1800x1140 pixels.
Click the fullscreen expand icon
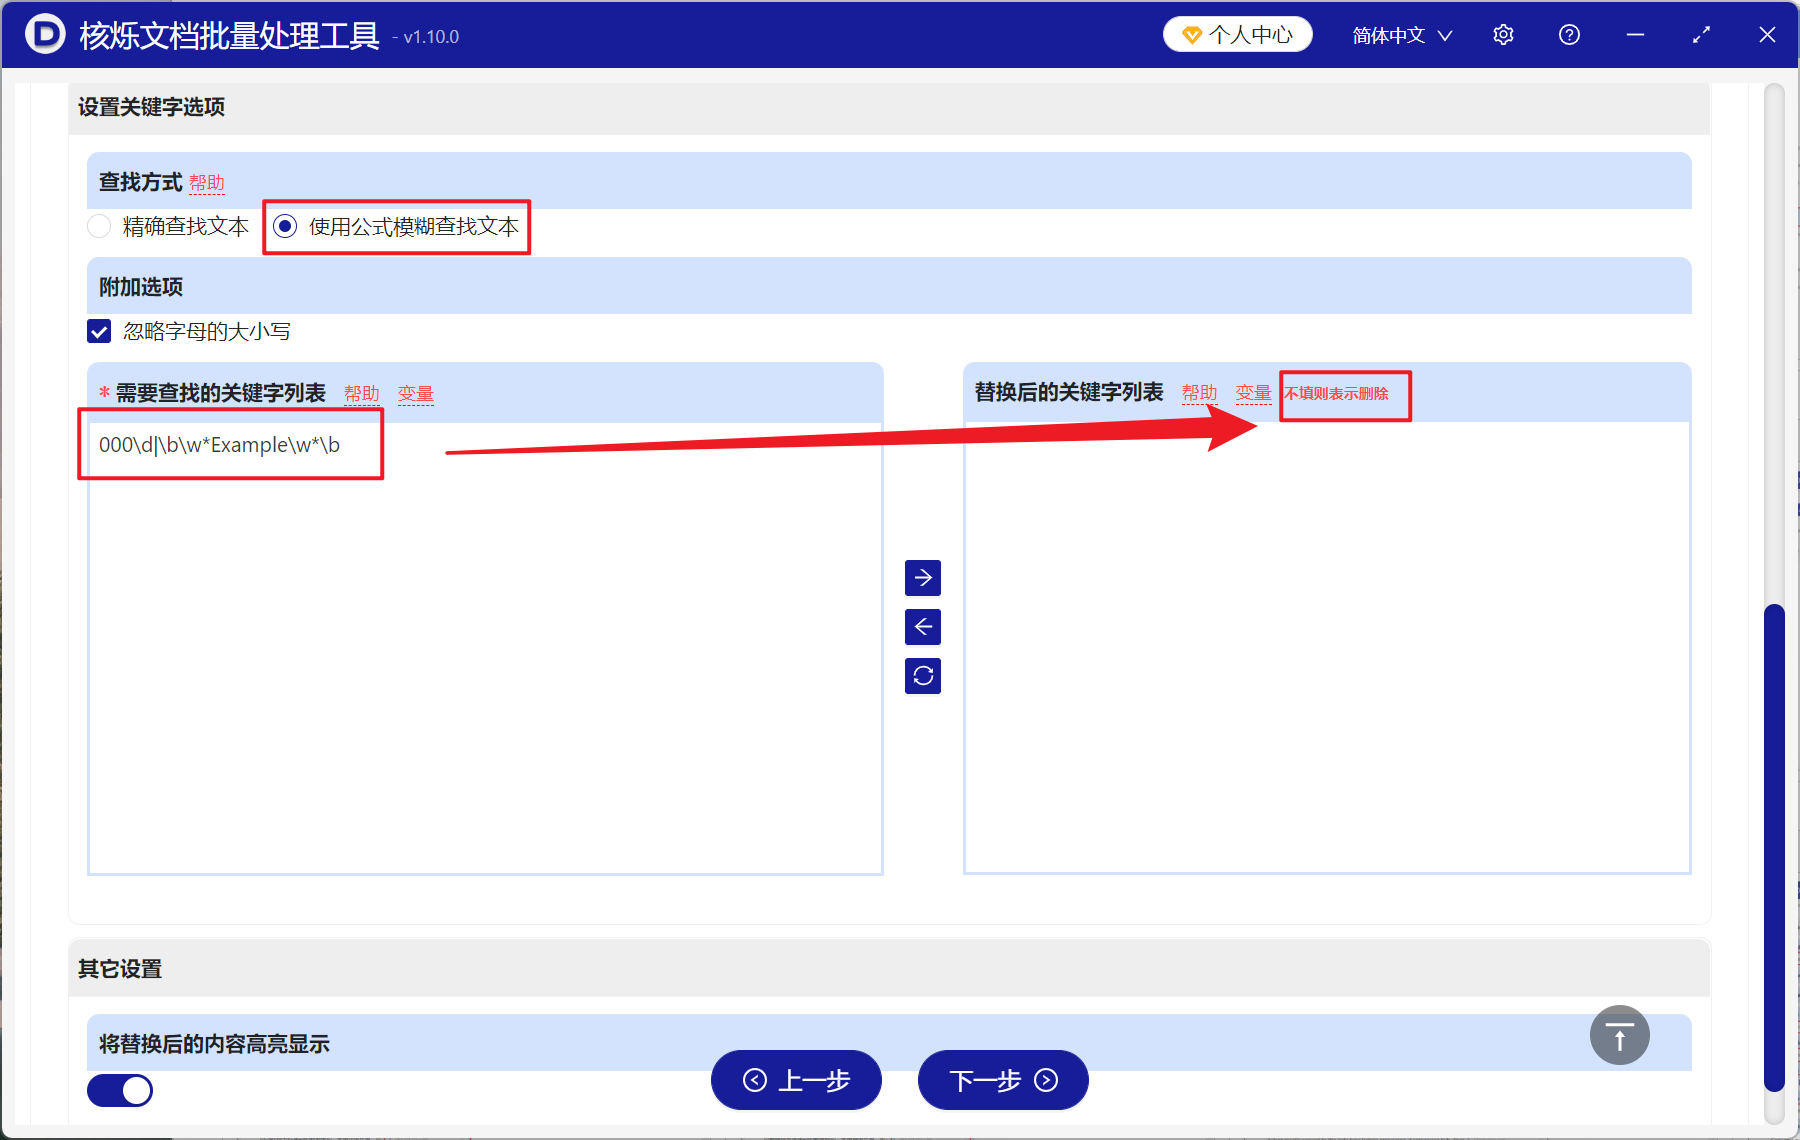pos(1701,34)
